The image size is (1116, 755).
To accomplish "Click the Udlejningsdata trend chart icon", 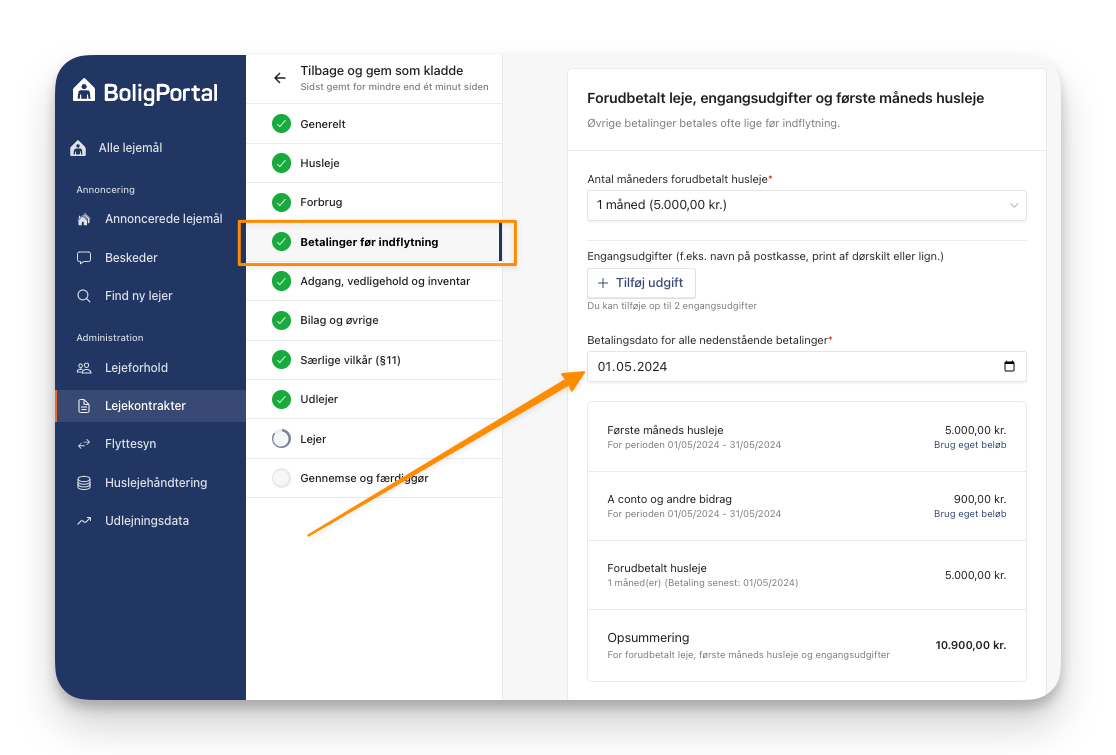I will tap(84, 521).
